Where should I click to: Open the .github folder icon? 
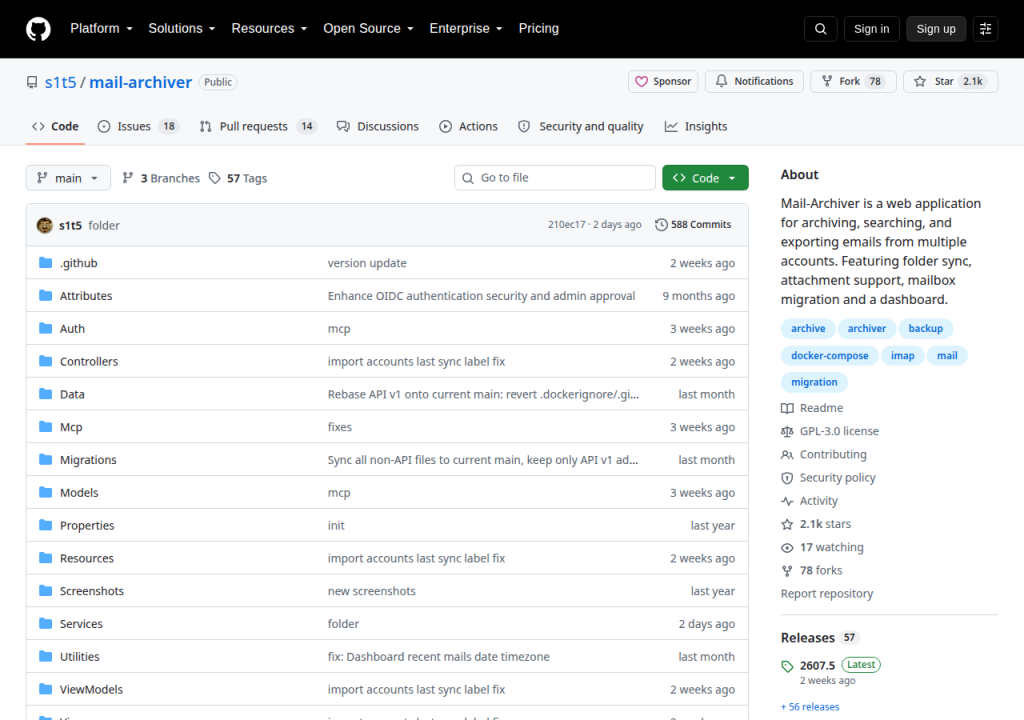point(45,263)
